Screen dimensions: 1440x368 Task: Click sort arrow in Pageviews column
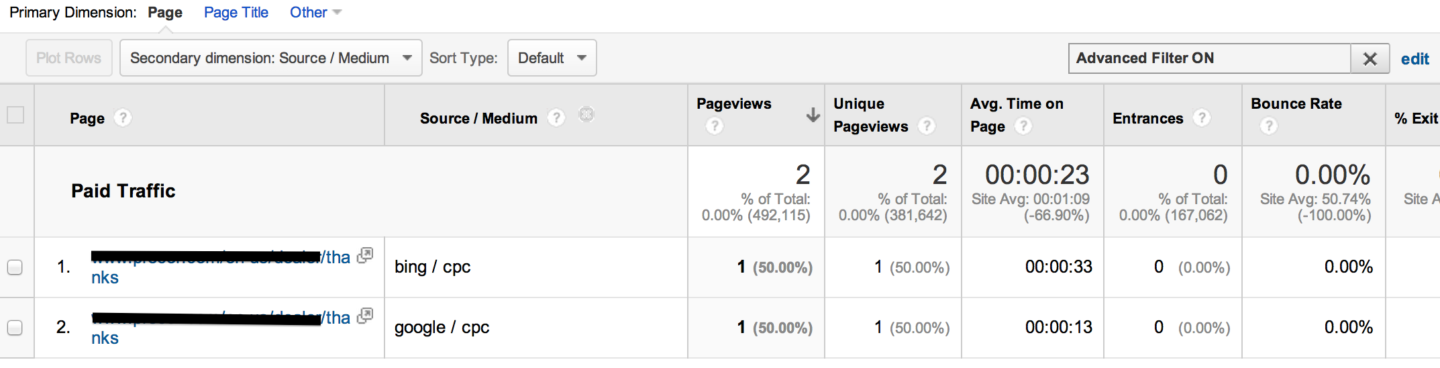coord(813,116)
